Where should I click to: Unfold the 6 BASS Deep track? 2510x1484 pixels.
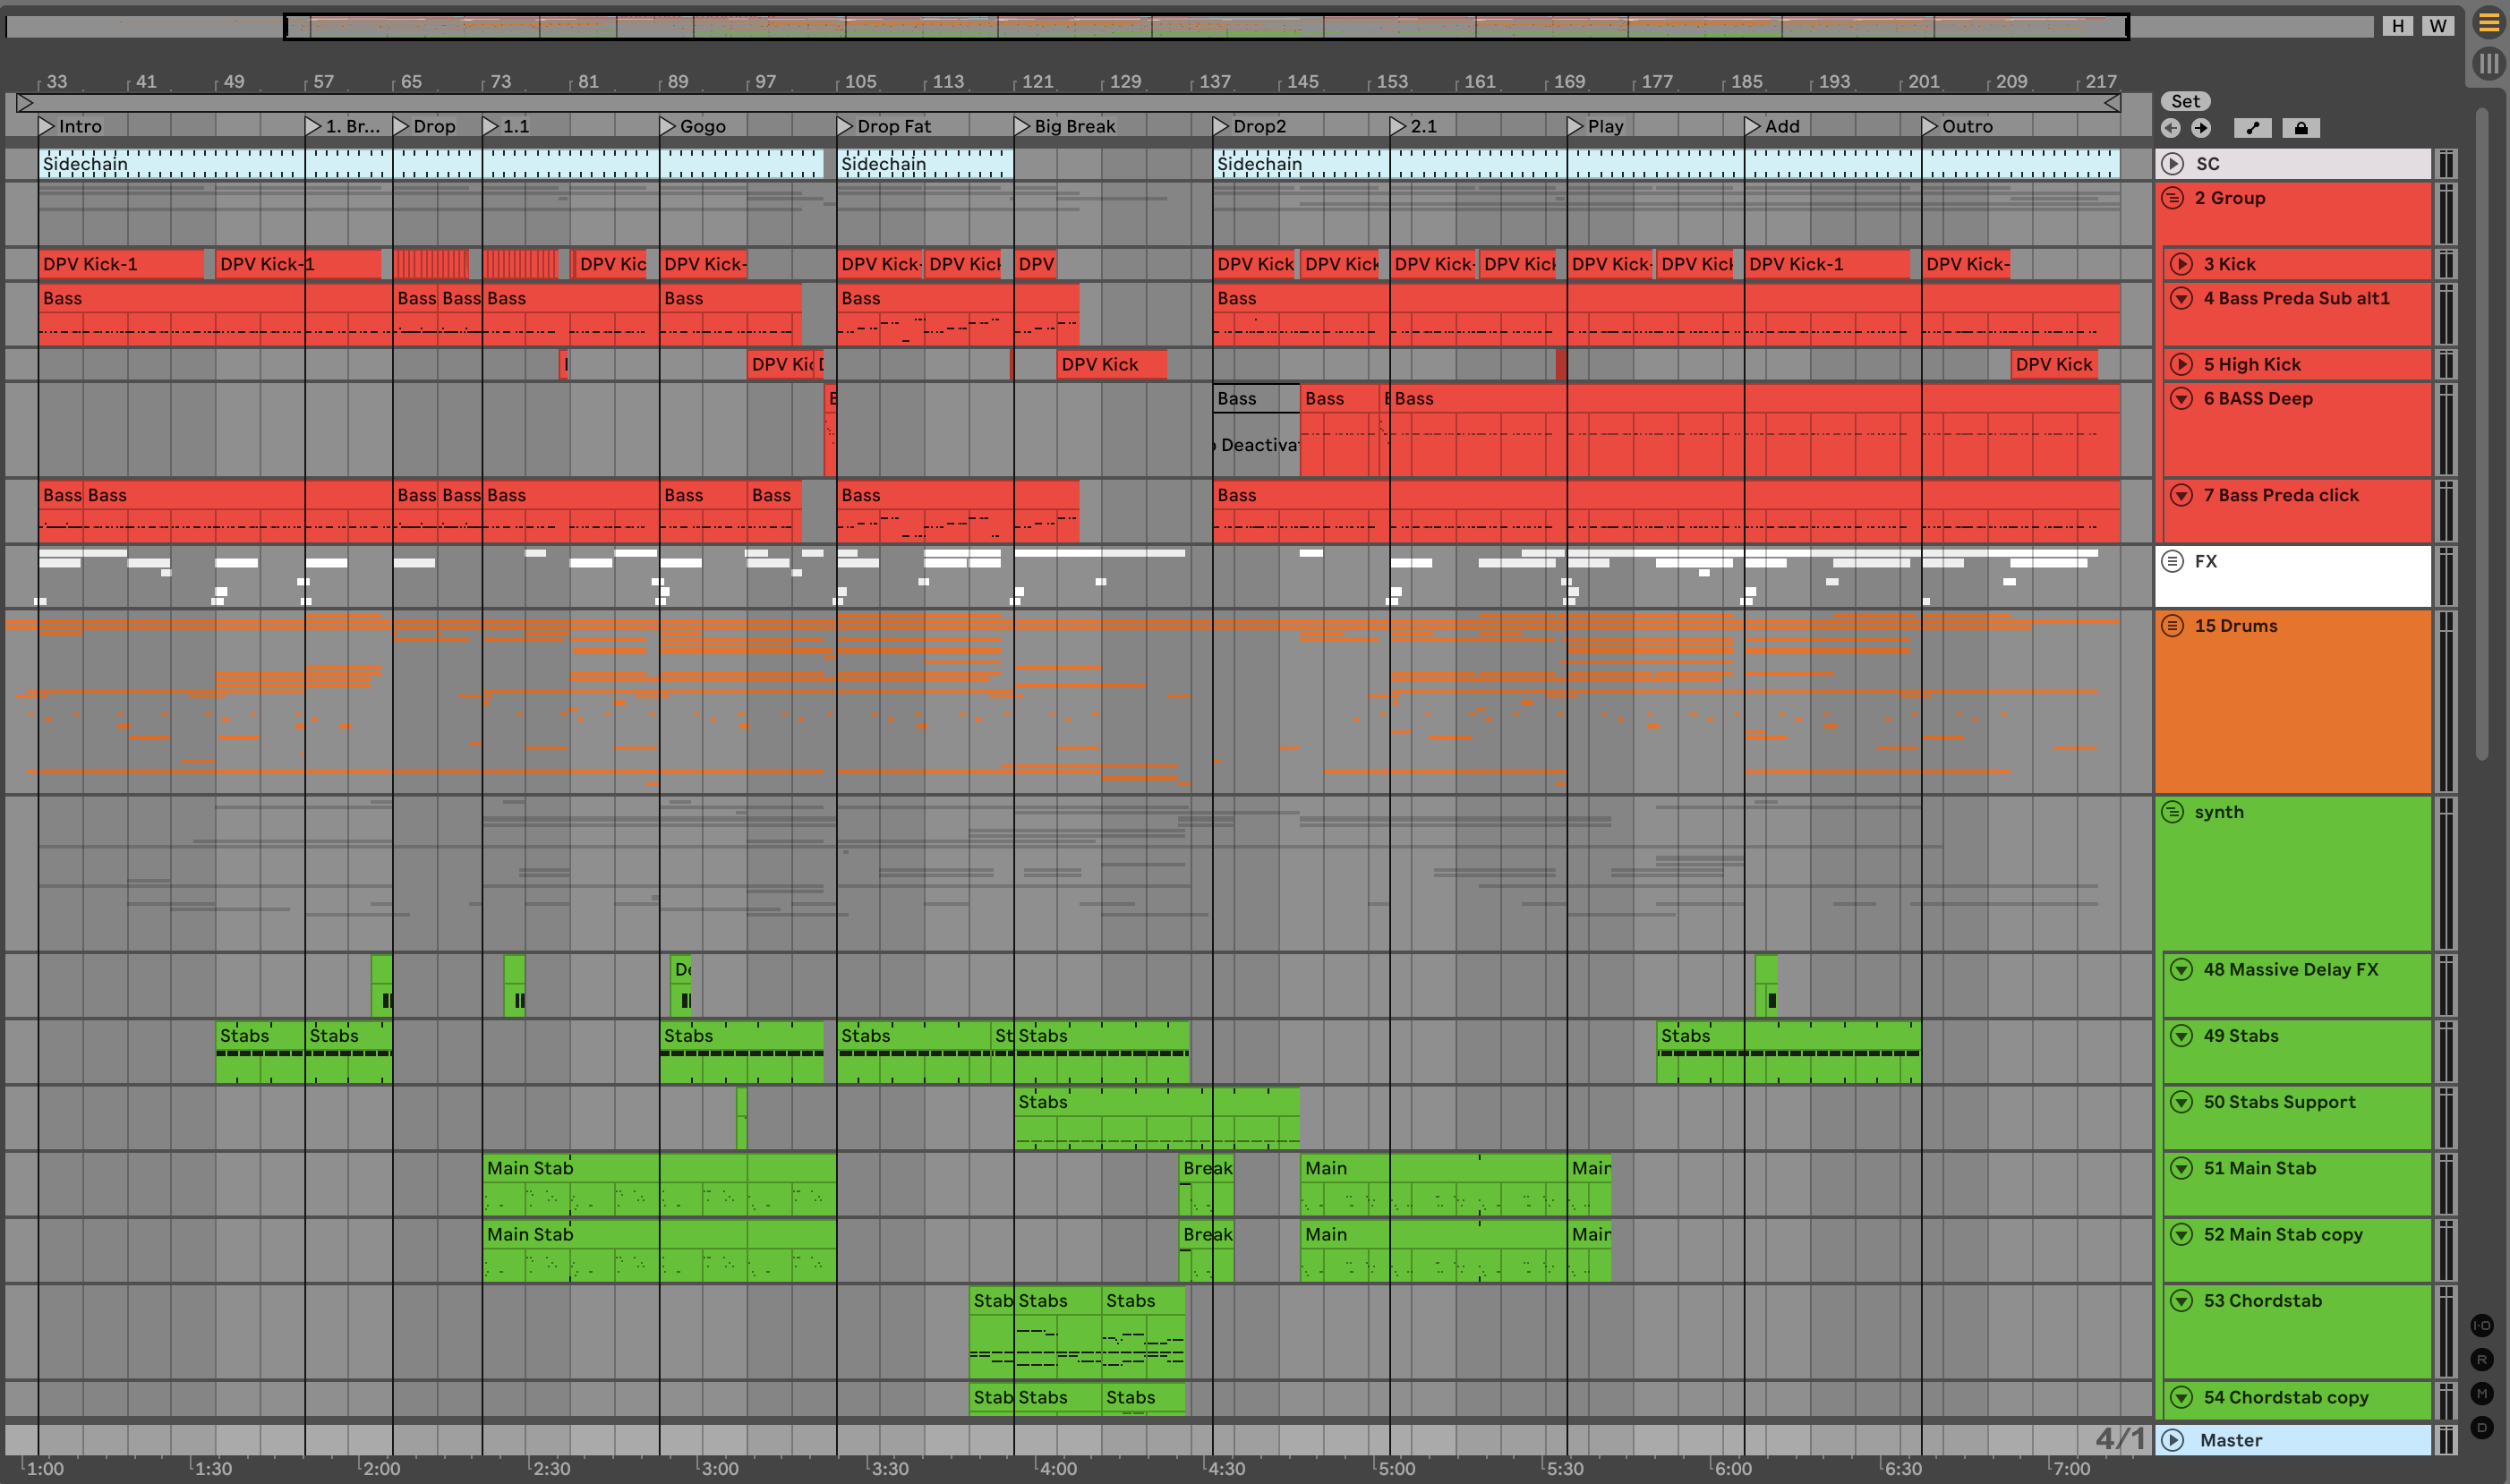[x=2181, y=399]
